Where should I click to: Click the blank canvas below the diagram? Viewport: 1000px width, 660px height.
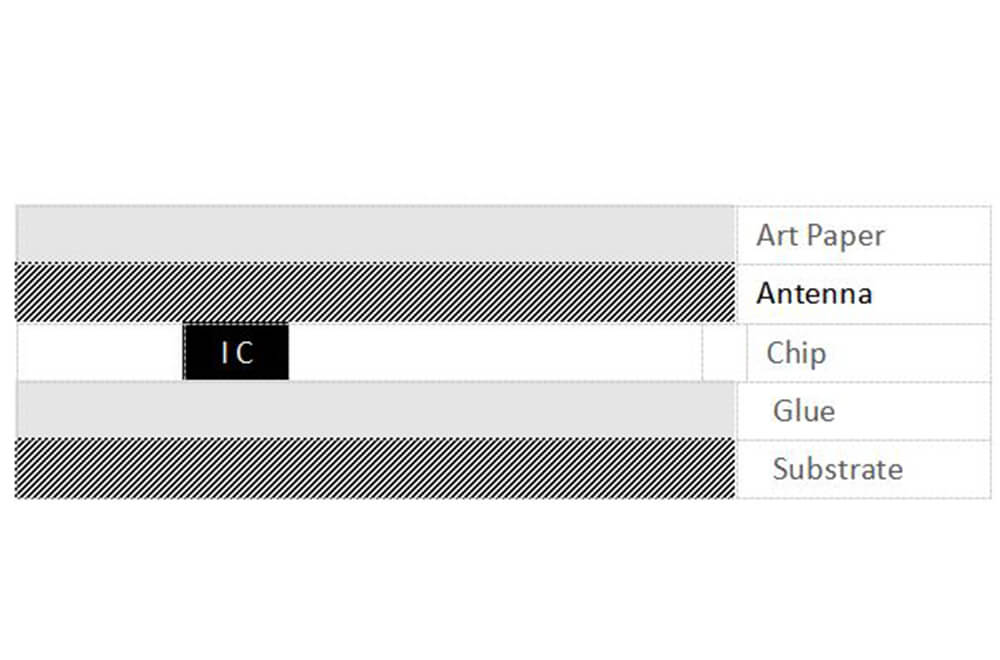click(x=500, y=580)
